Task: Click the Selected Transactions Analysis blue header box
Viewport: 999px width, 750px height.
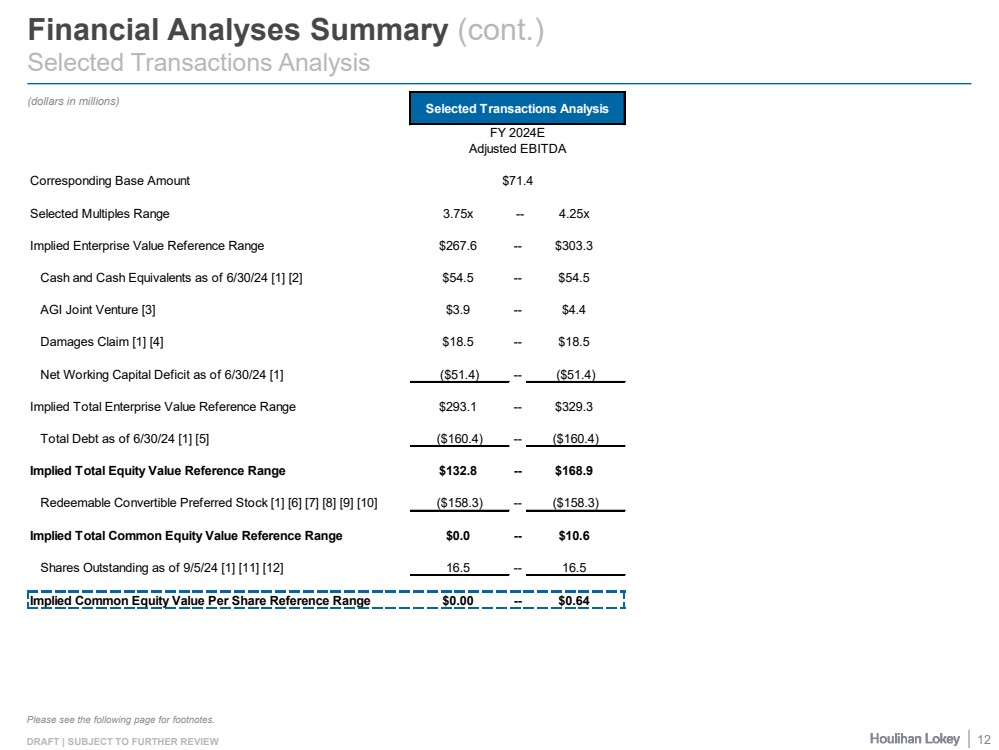Action: 517,108
